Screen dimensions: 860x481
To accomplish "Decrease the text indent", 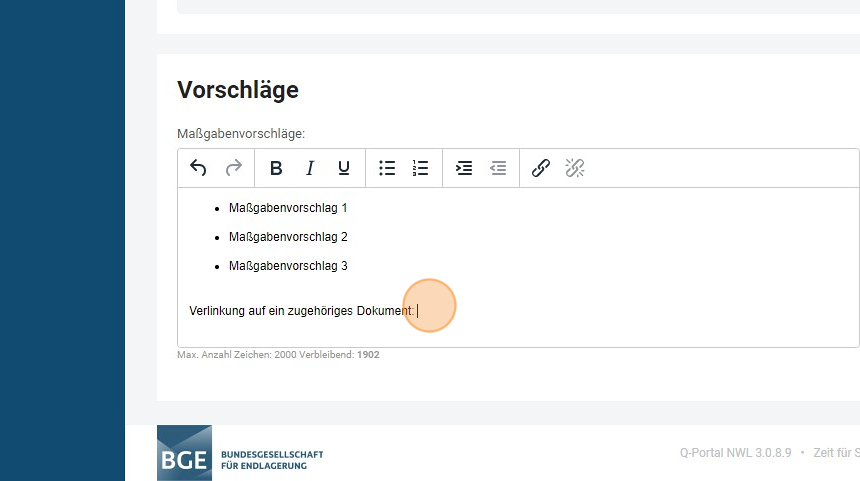I will click(498, 168).
